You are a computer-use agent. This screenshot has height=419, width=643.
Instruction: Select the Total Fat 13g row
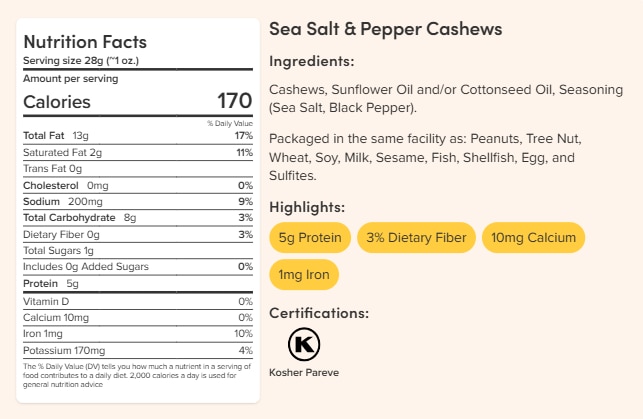137,135
